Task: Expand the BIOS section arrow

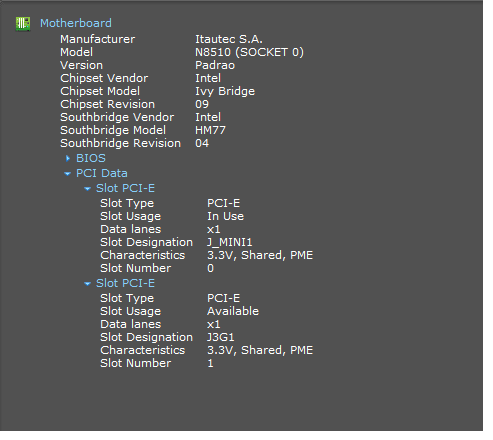Action: (68, 158)
